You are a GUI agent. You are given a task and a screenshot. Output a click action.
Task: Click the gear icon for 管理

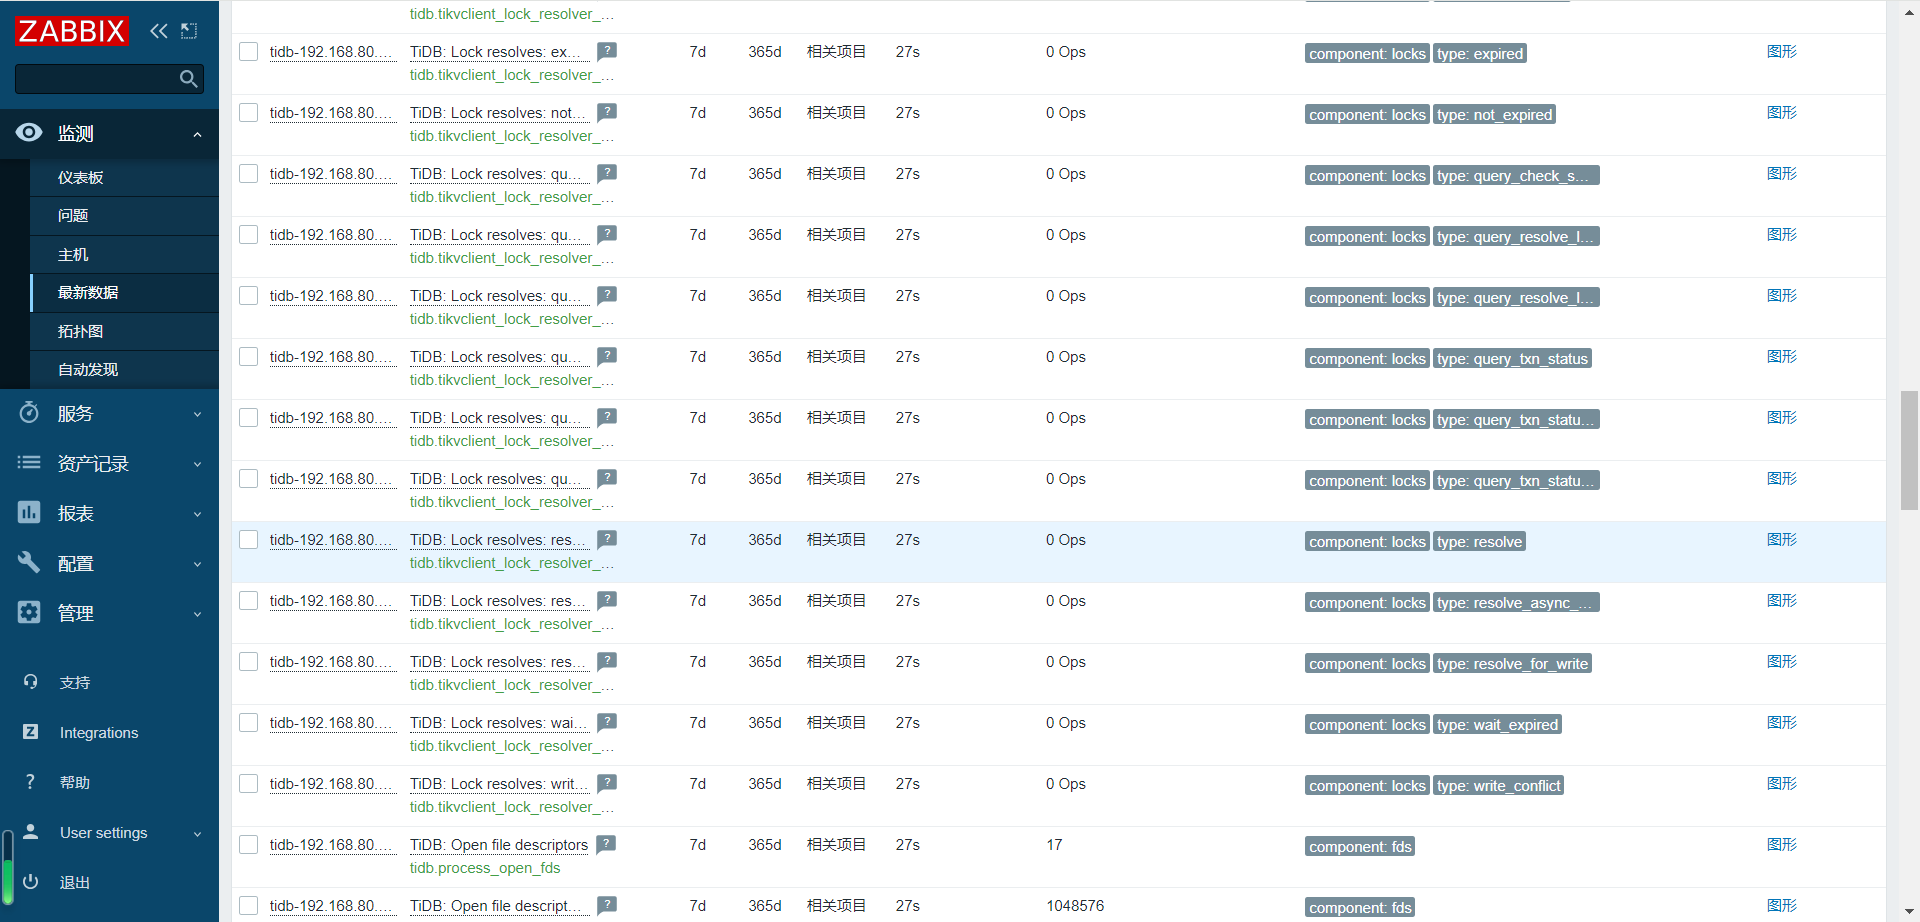point(29,613)
